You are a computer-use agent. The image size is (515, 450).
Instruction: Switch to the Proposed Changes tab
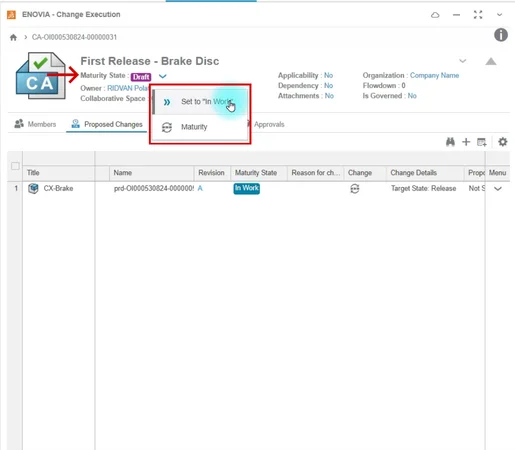pyautogui.click(x=107, y=124)
